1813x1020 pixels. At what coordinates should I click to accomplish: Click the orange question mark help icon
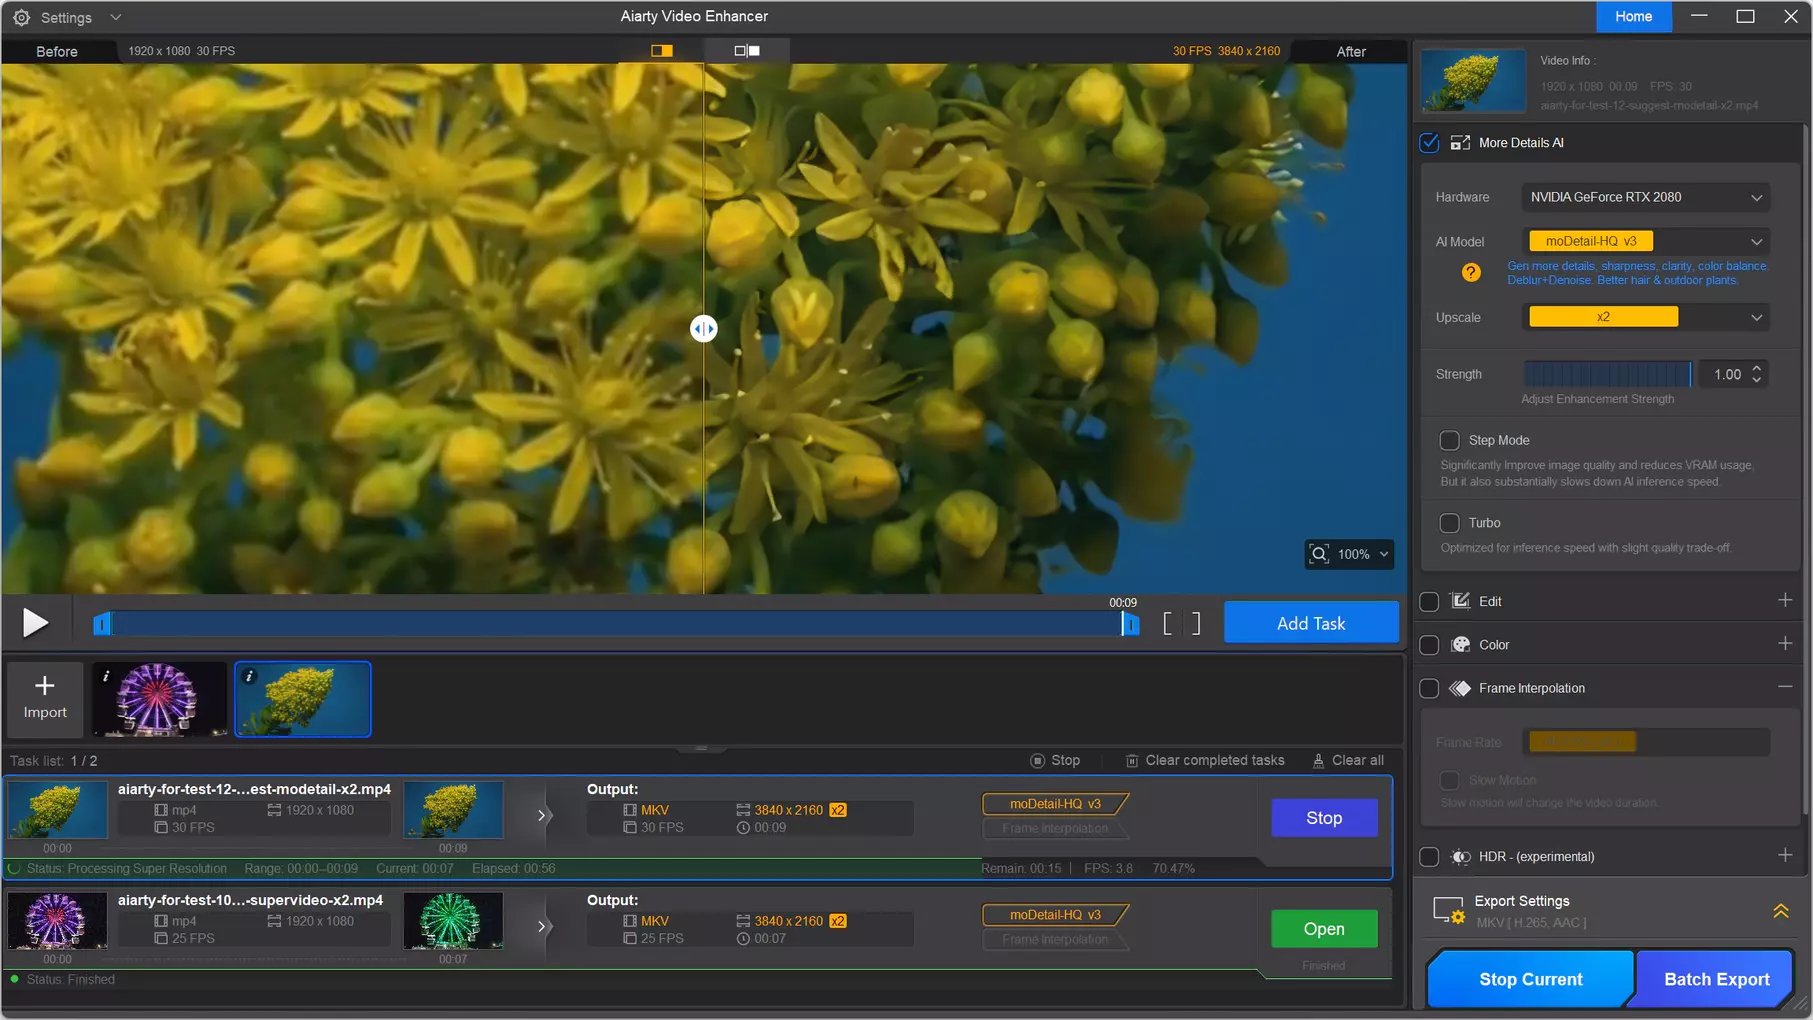(x=1471, y=272)
